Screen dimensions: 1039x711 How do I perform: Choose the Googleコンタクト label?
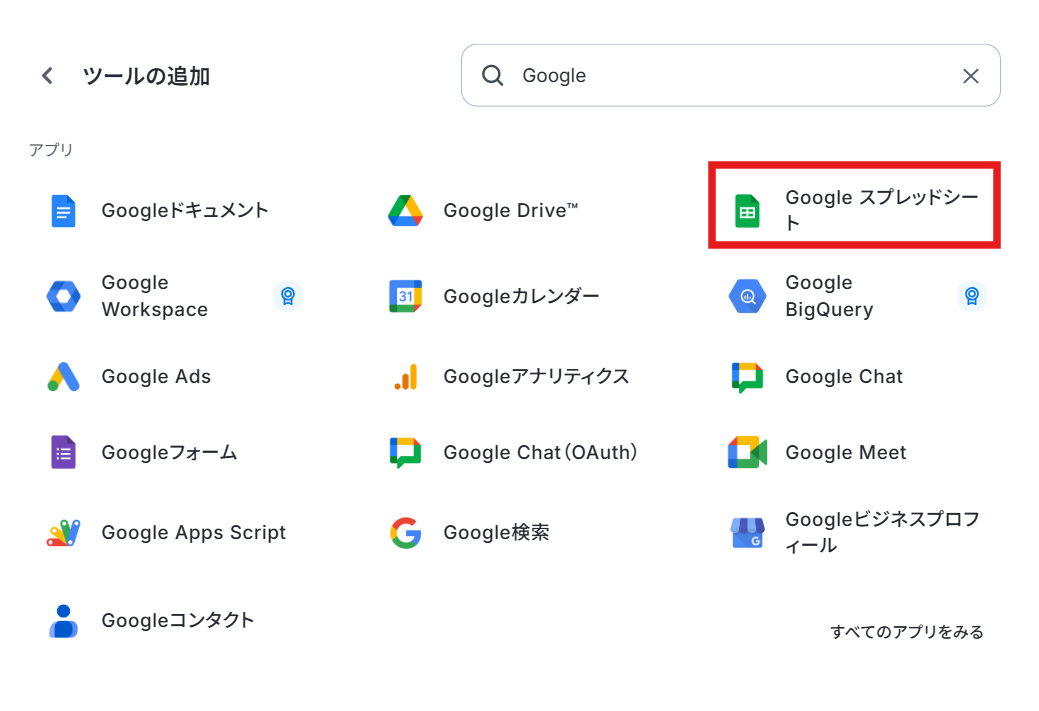pyautogui.click(x=178, y=621)
